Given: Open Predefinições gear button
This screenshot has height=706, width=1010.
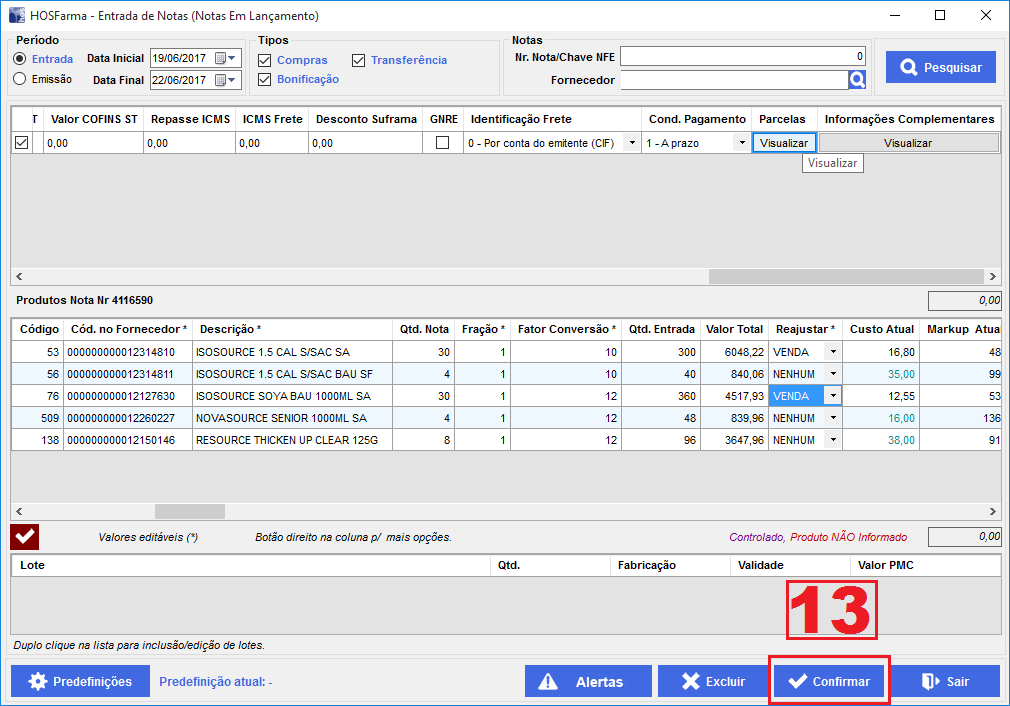Looking at the screenshot, I should tap(81, 681).
